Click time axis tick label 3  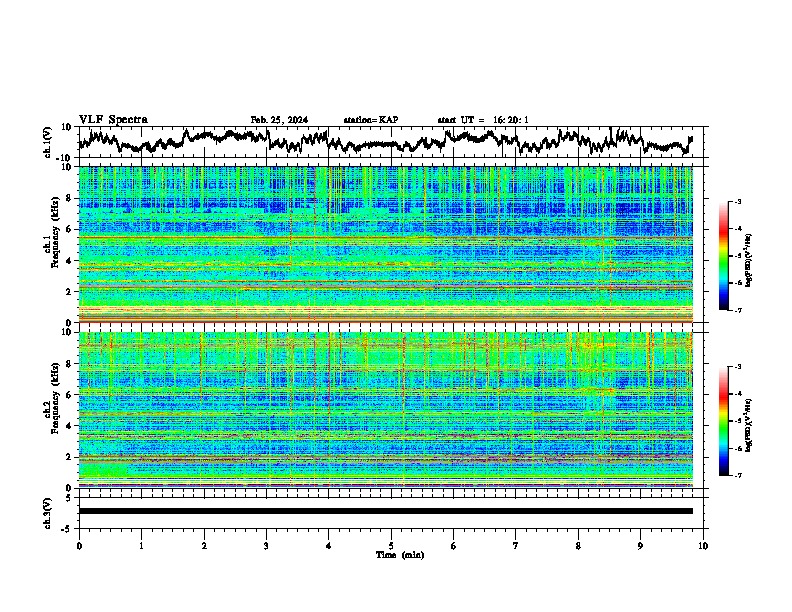click(266, 546)
